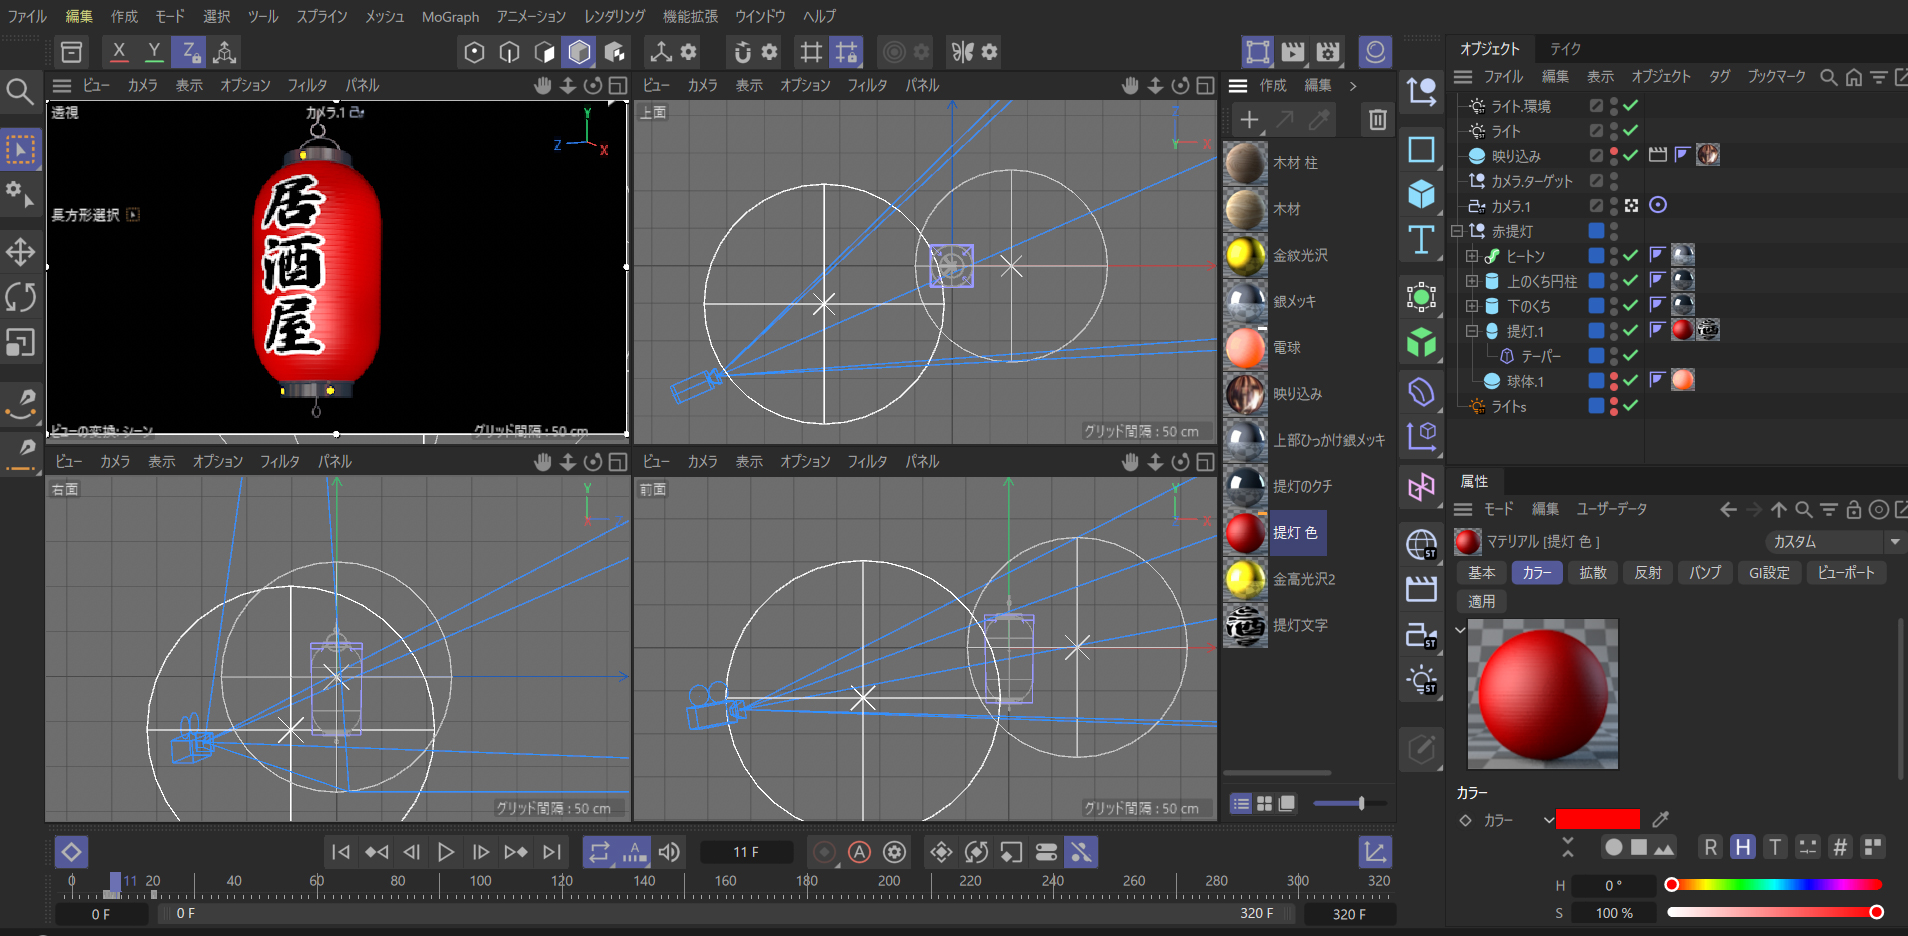Toggle the X axis lock
This screenshot has width=1908, height=936.
pos(119,51)
